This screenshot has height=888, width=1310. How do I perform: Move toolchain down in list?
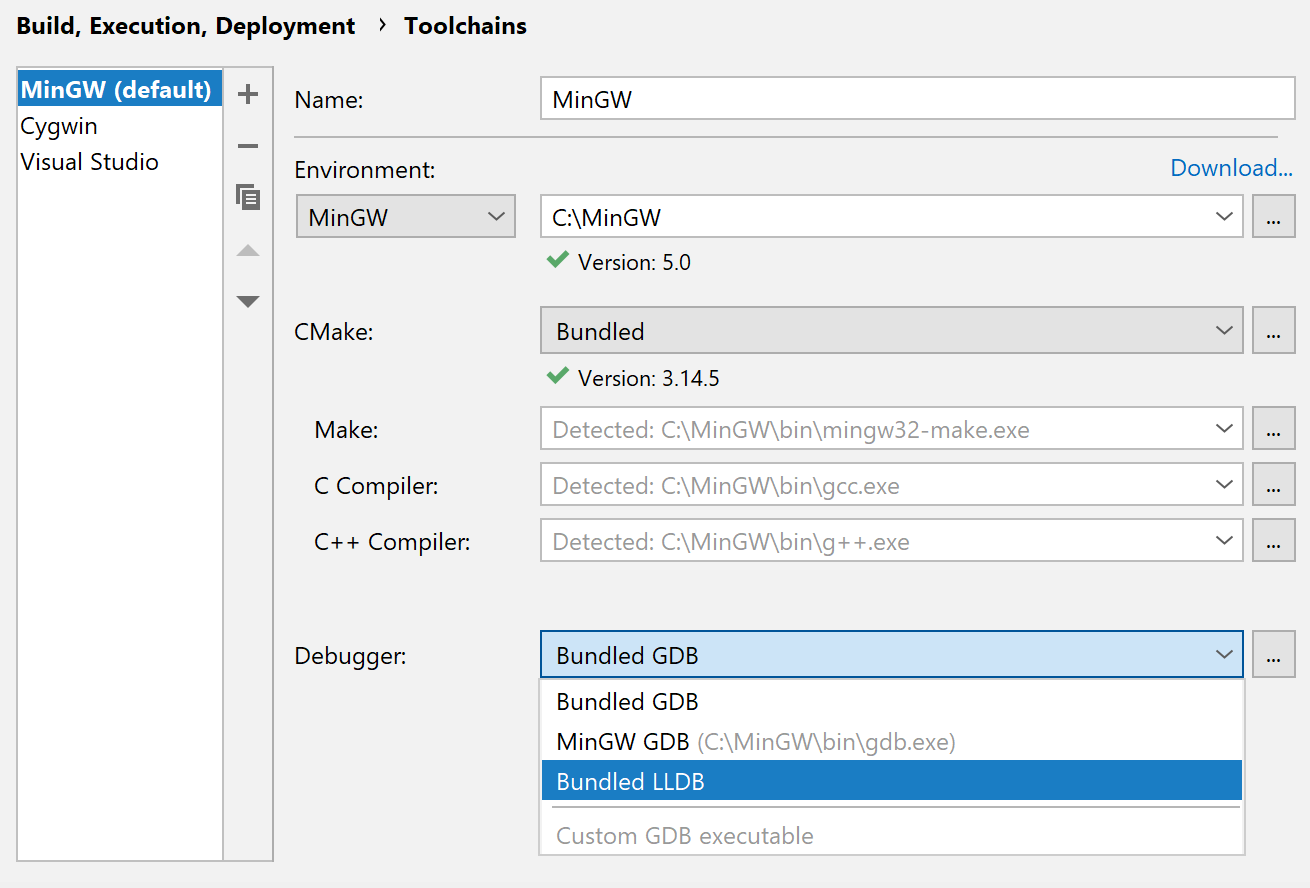[x=247, y=301]
